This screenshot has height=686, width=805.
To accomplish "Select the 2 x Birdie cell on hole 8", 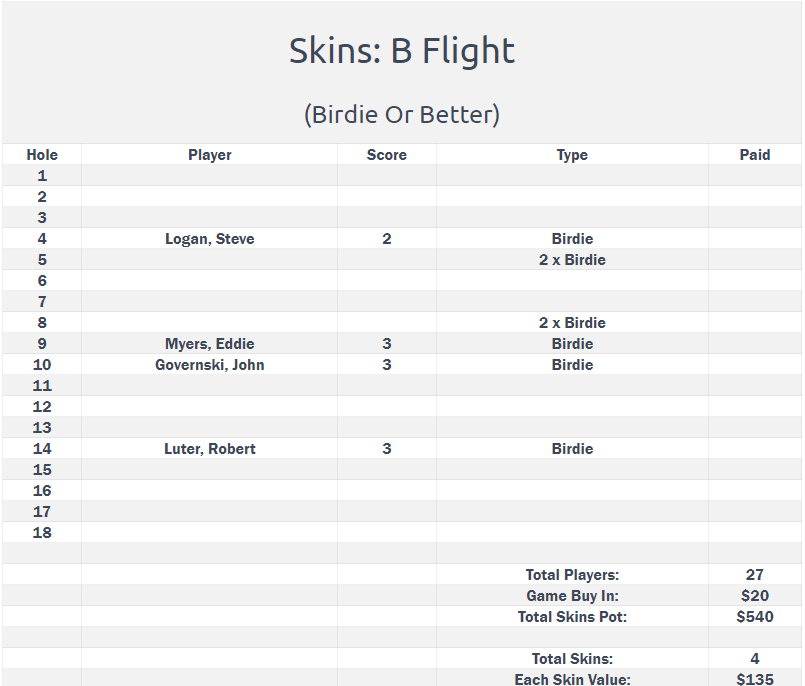I will (x=572, y=322).
